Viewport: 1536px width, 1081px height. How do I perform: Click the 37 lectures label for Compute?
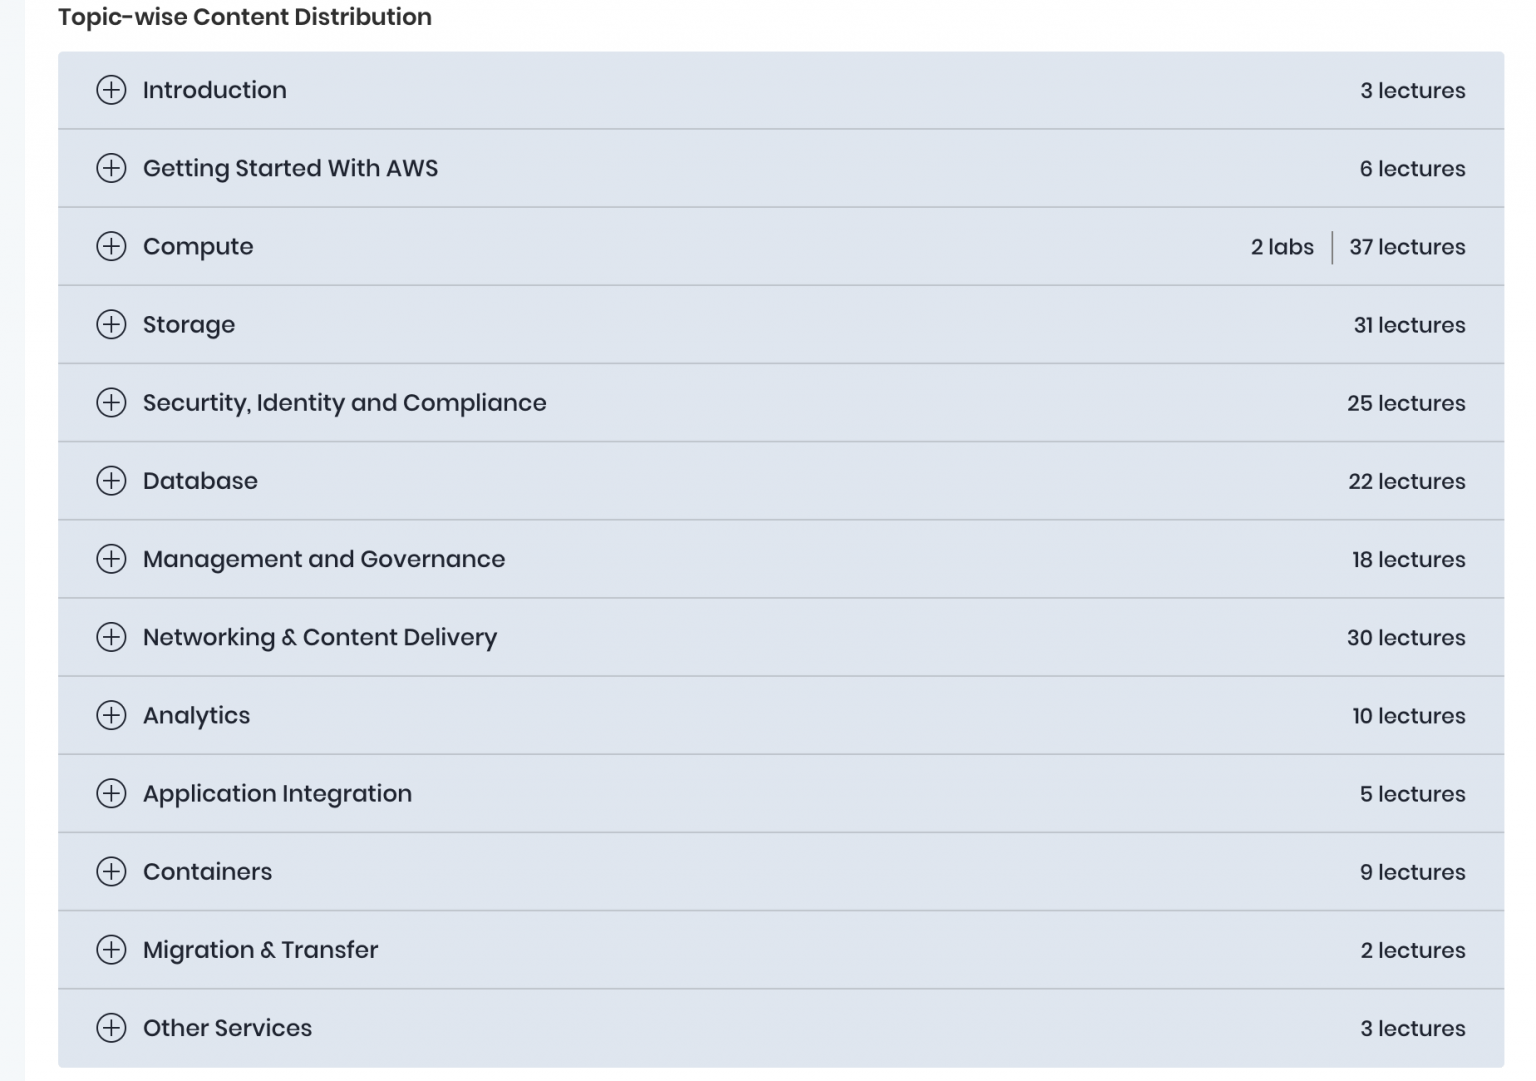coord(1407,246)
